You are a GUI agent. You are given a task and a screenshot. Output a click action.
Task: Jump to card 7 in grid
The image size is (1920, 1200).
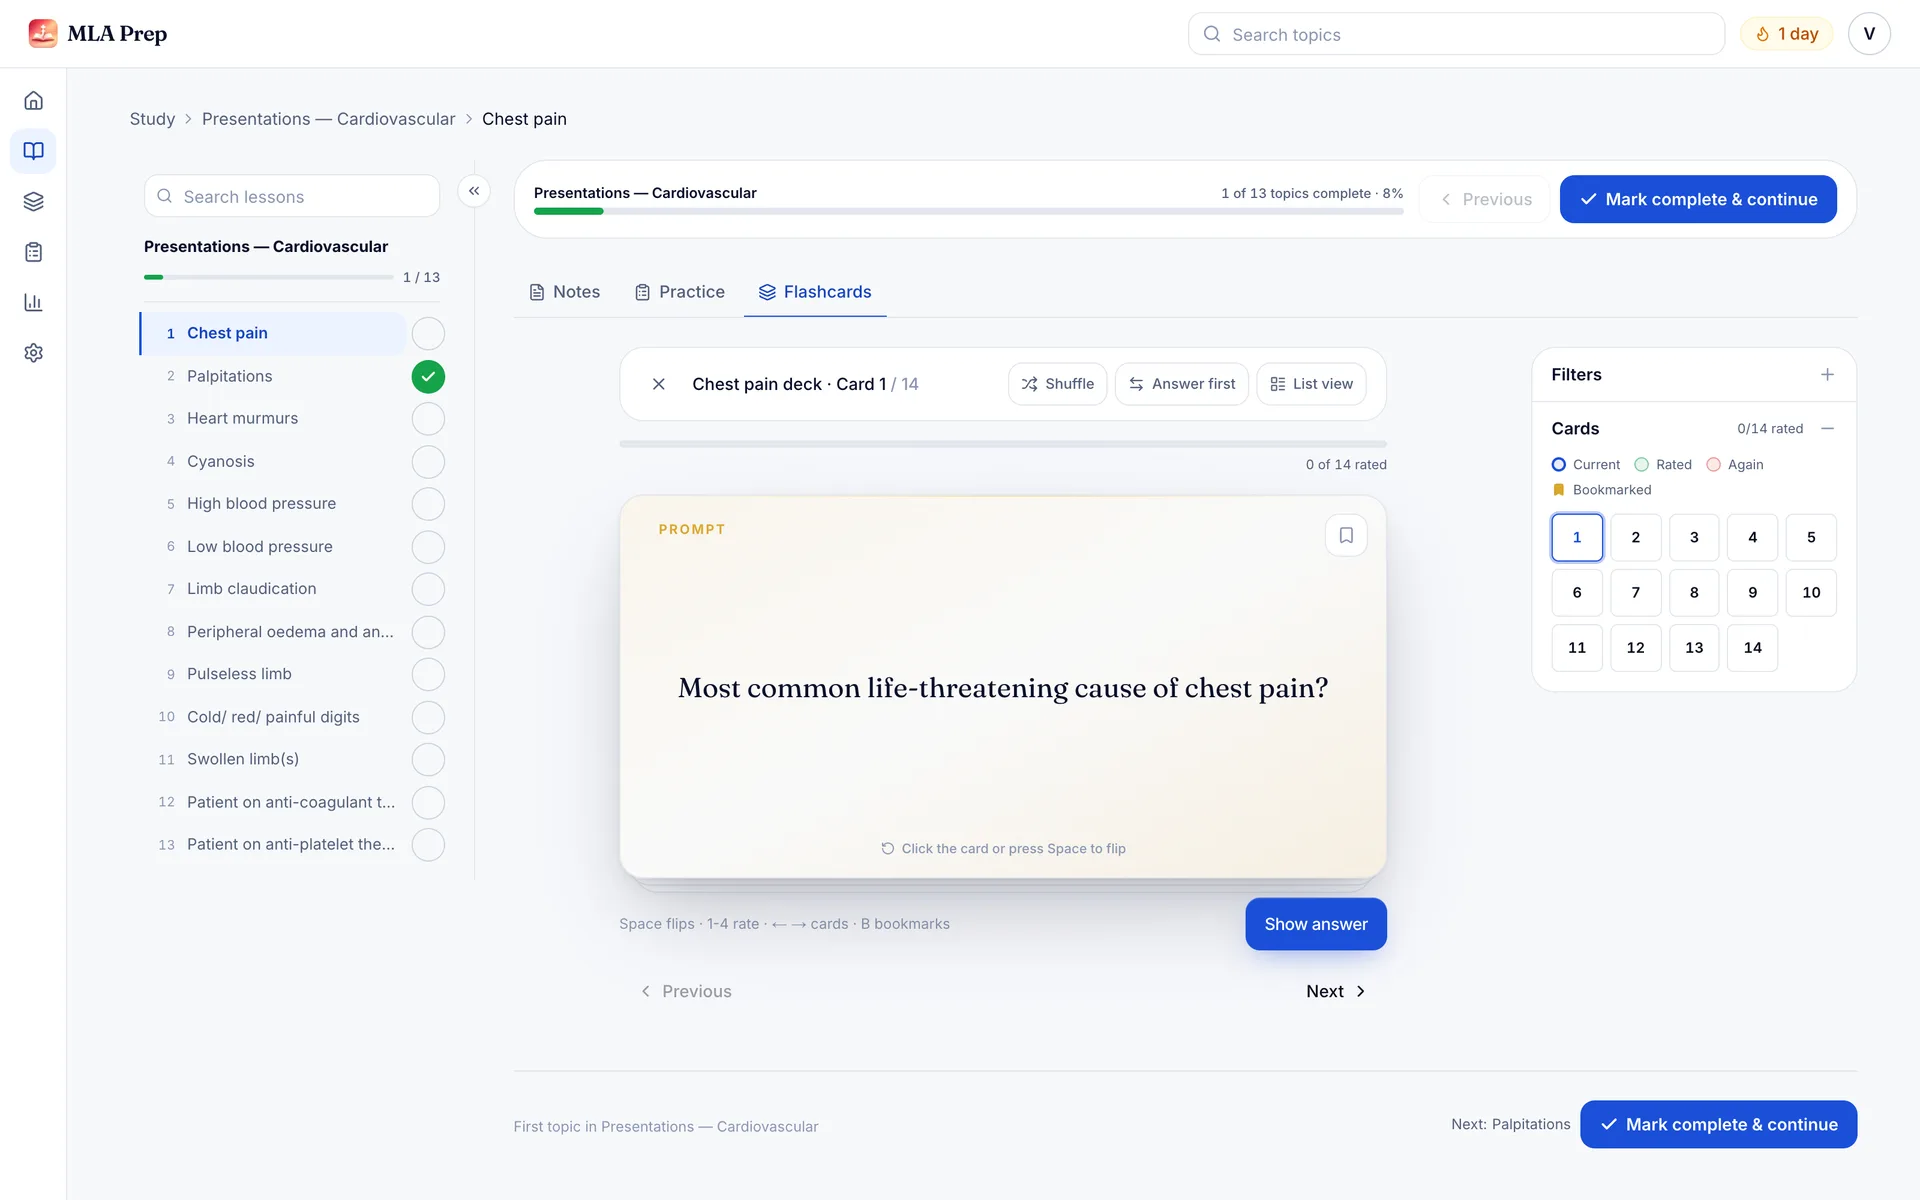pos(1636,593)
